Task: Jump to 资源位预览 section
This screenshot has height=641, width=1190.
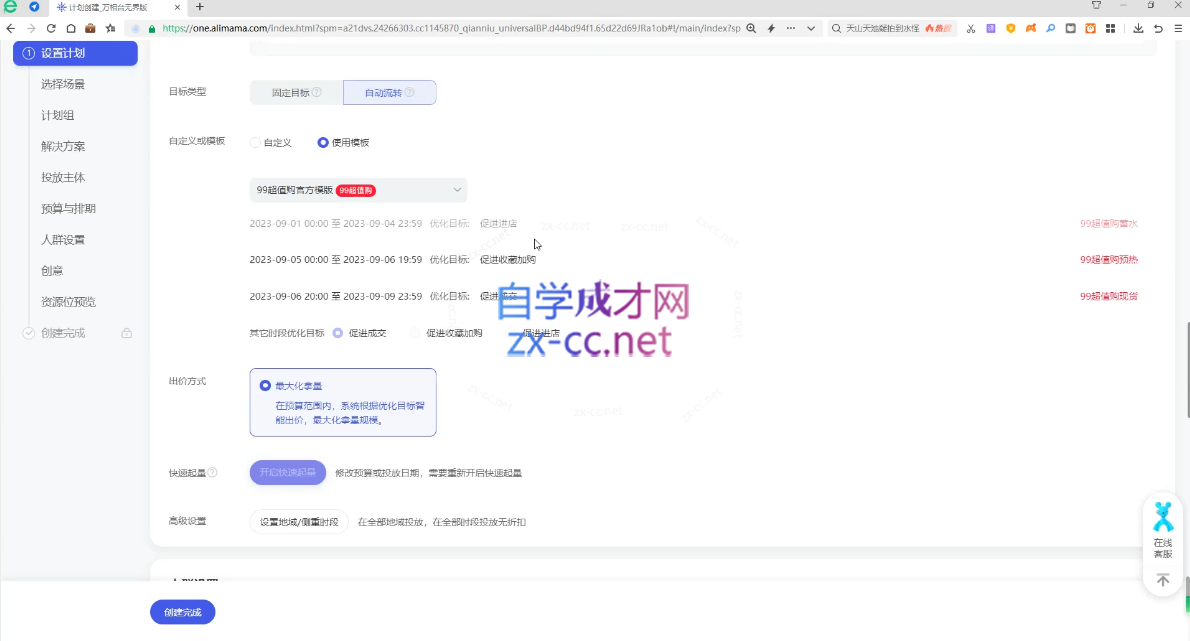Action: pyautogui.click(x=68, y=302)
